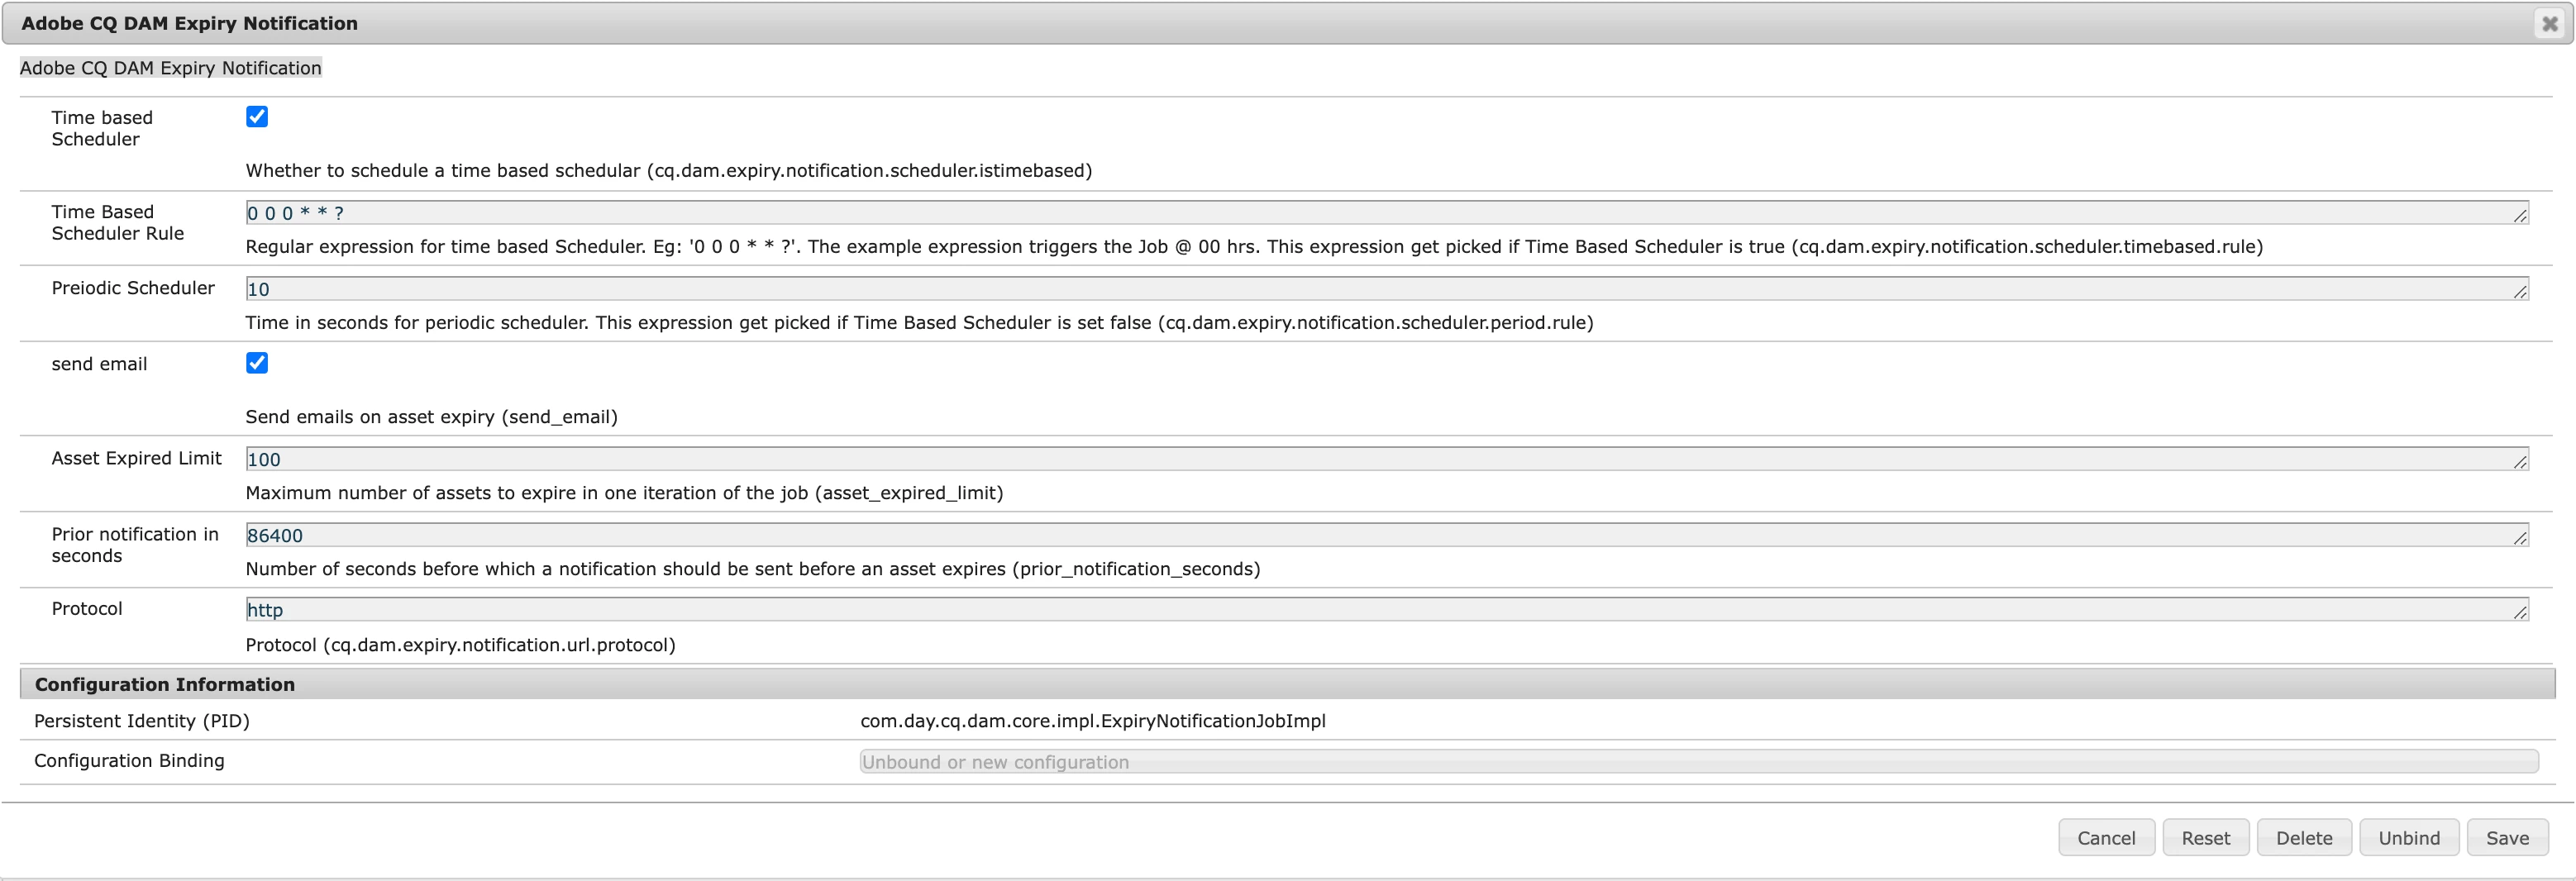Click the 'Maximum number of assets to expire' description

pos(624,493)
